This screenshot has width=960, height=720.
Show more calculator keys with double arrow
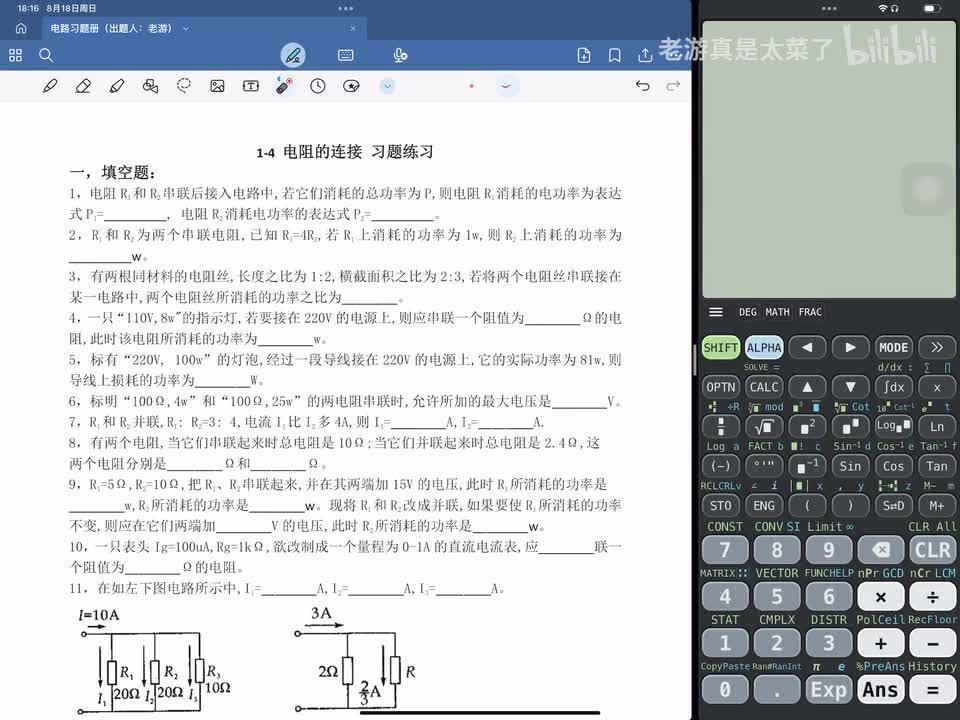pos(937,348)
